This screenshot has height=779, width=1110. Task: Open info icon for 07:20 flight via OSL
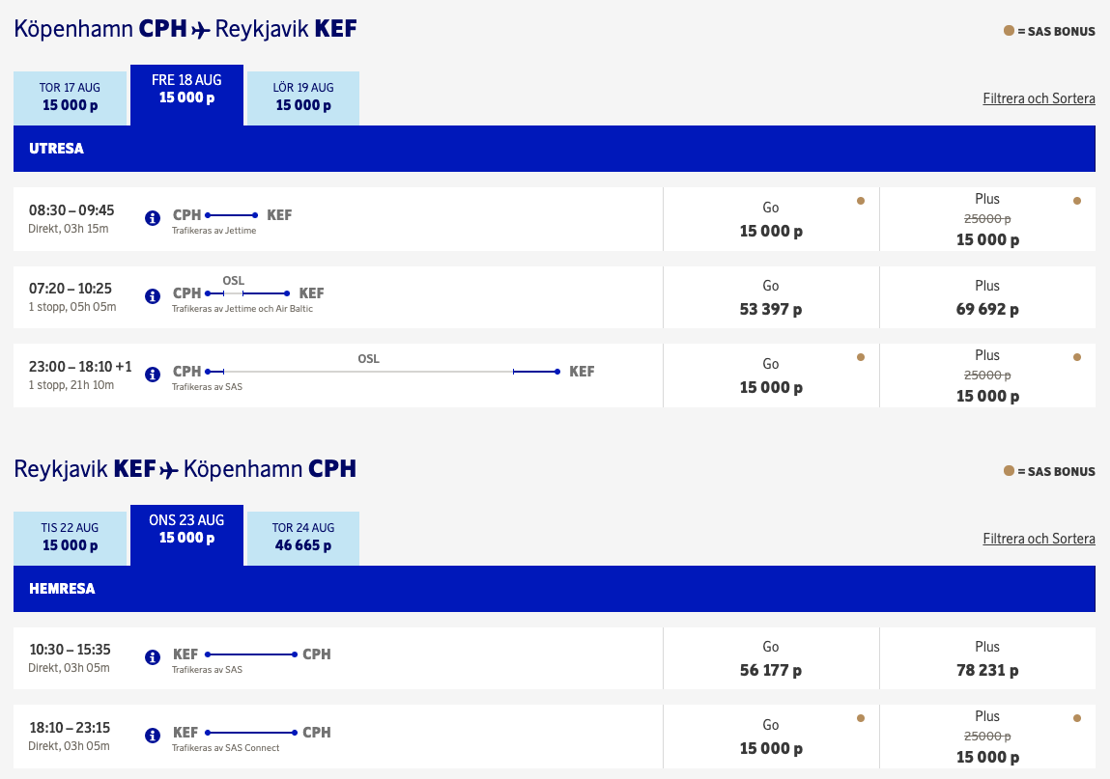coord(152,296)
